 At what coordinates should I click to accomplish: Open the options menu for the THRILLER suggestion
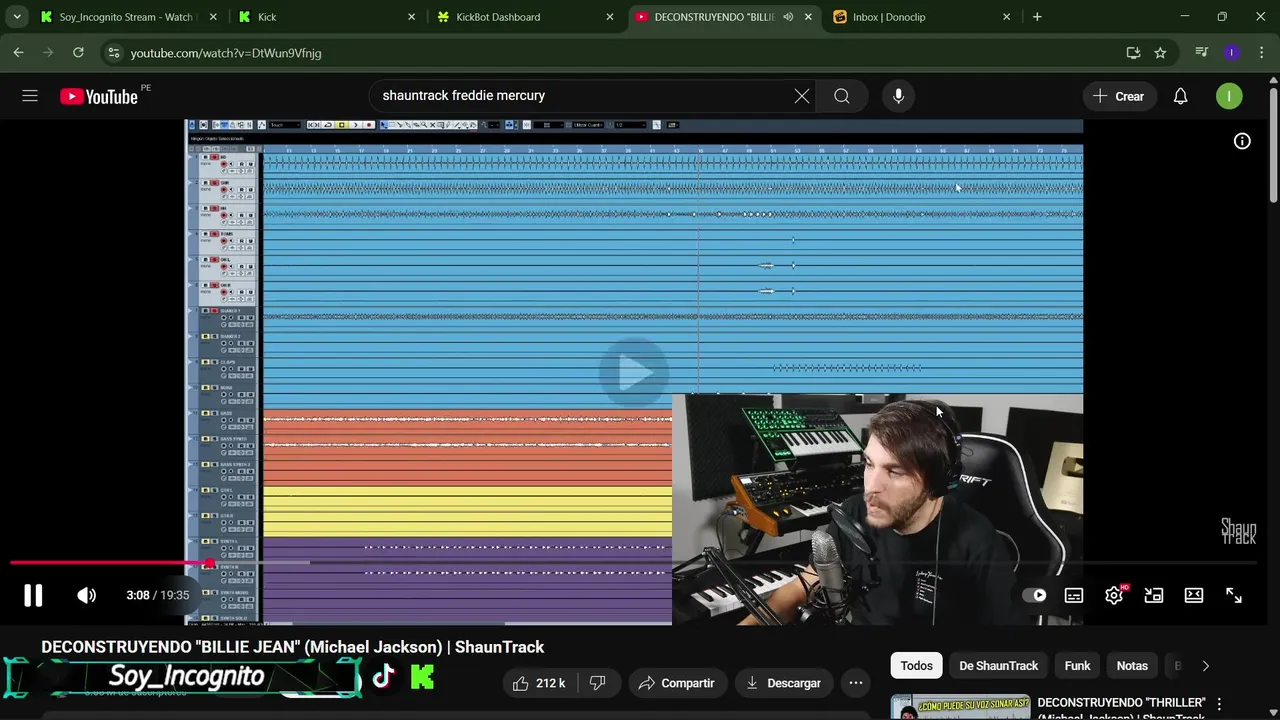click(1219, 705)
